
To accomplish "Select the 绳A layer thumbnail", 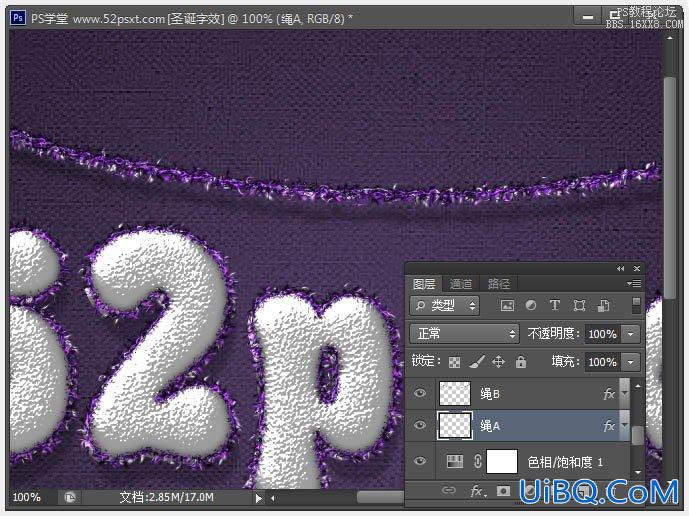I will [455, 425].
